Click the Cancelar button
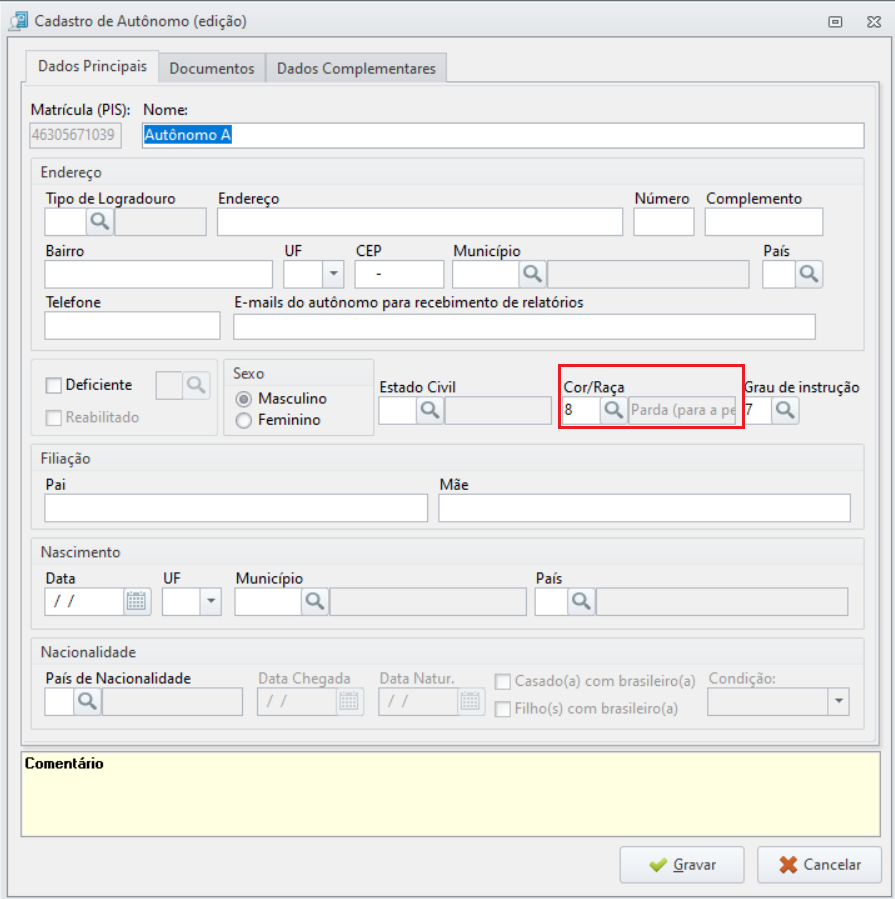This screenshot has width=895, height=899. point(819,865)
